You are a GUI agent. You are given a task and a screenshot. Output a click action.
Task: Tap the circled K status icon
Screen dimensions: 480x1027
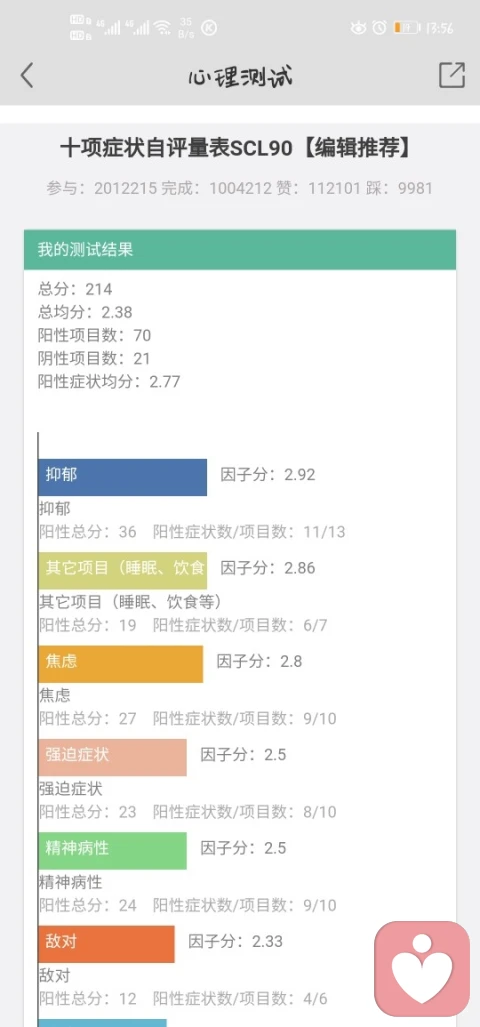(x=209, y=28)
